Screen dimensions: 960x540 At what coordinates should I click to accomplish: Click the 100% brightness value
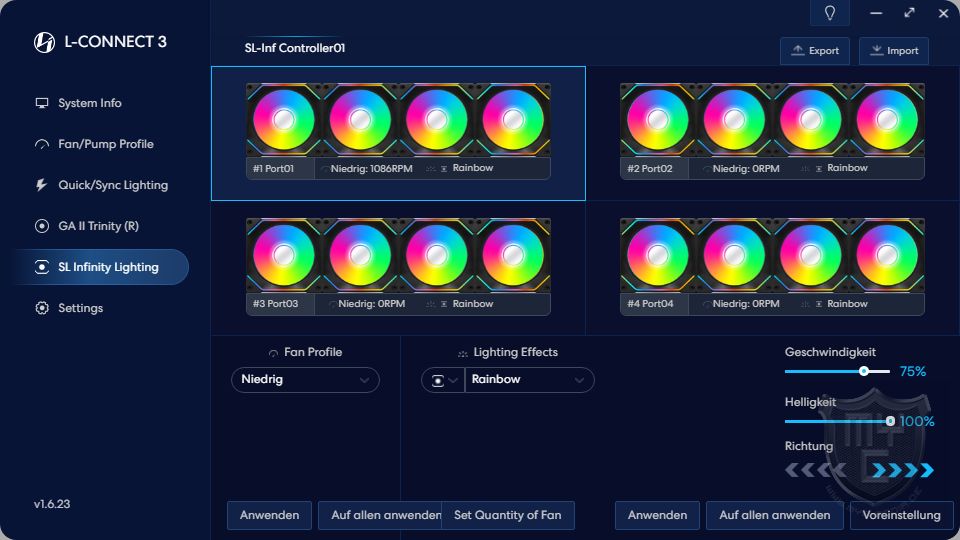[917, 421]
